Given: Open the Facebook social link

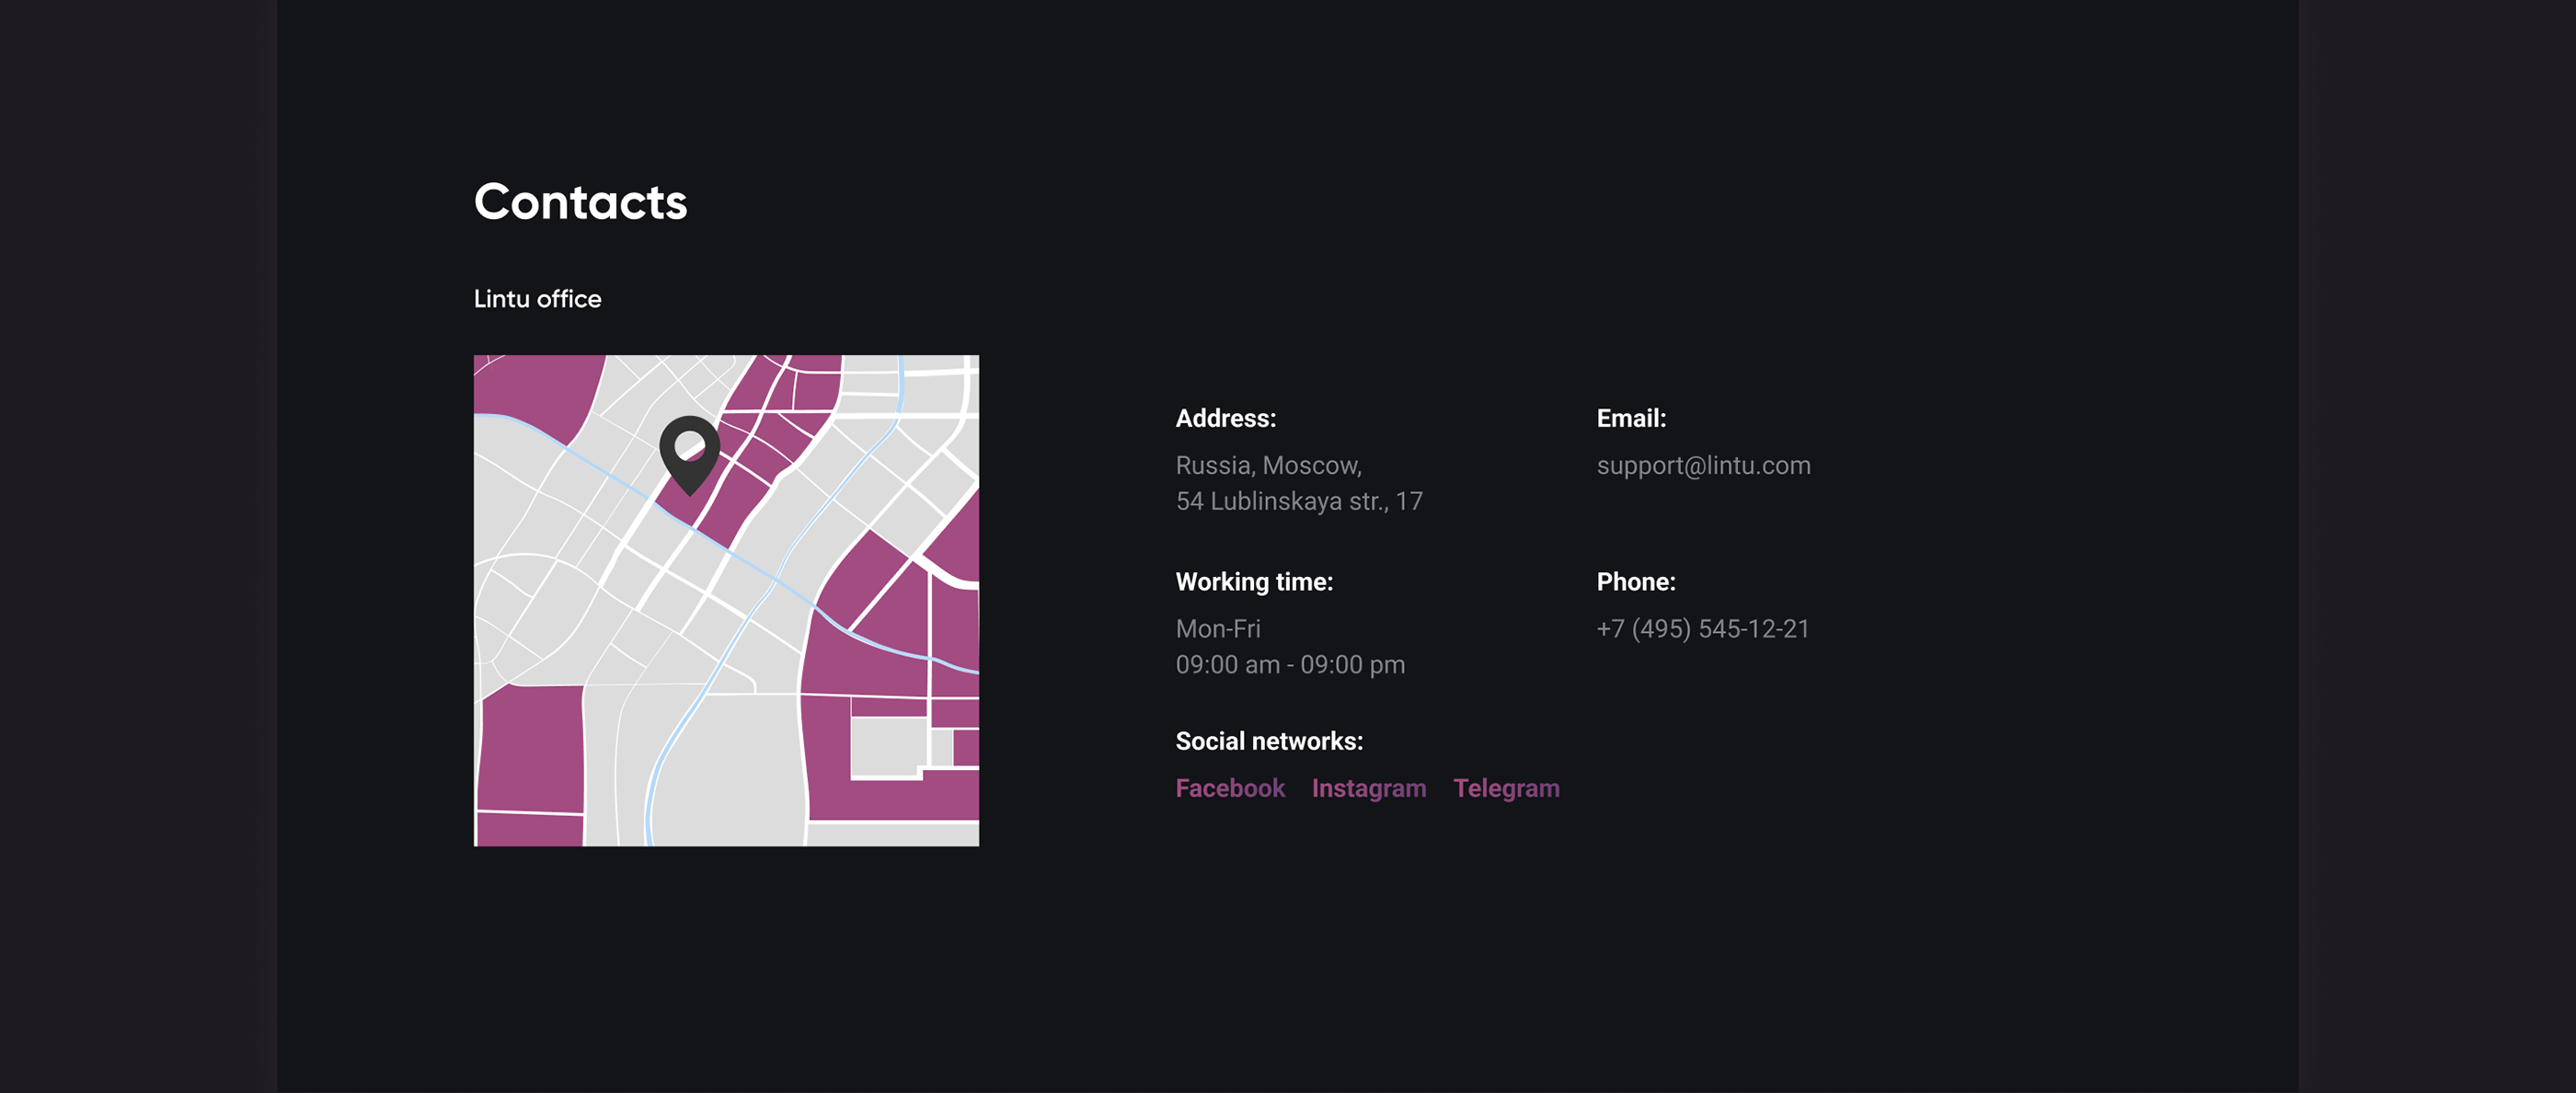Looking at the screenshot, I should coord(1229,788).
